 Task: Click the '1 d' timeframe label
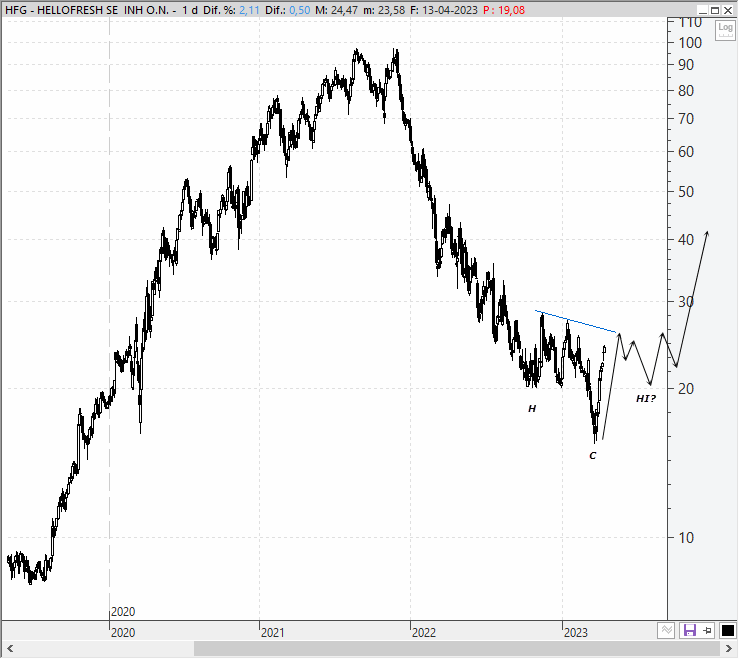[190, 10]
